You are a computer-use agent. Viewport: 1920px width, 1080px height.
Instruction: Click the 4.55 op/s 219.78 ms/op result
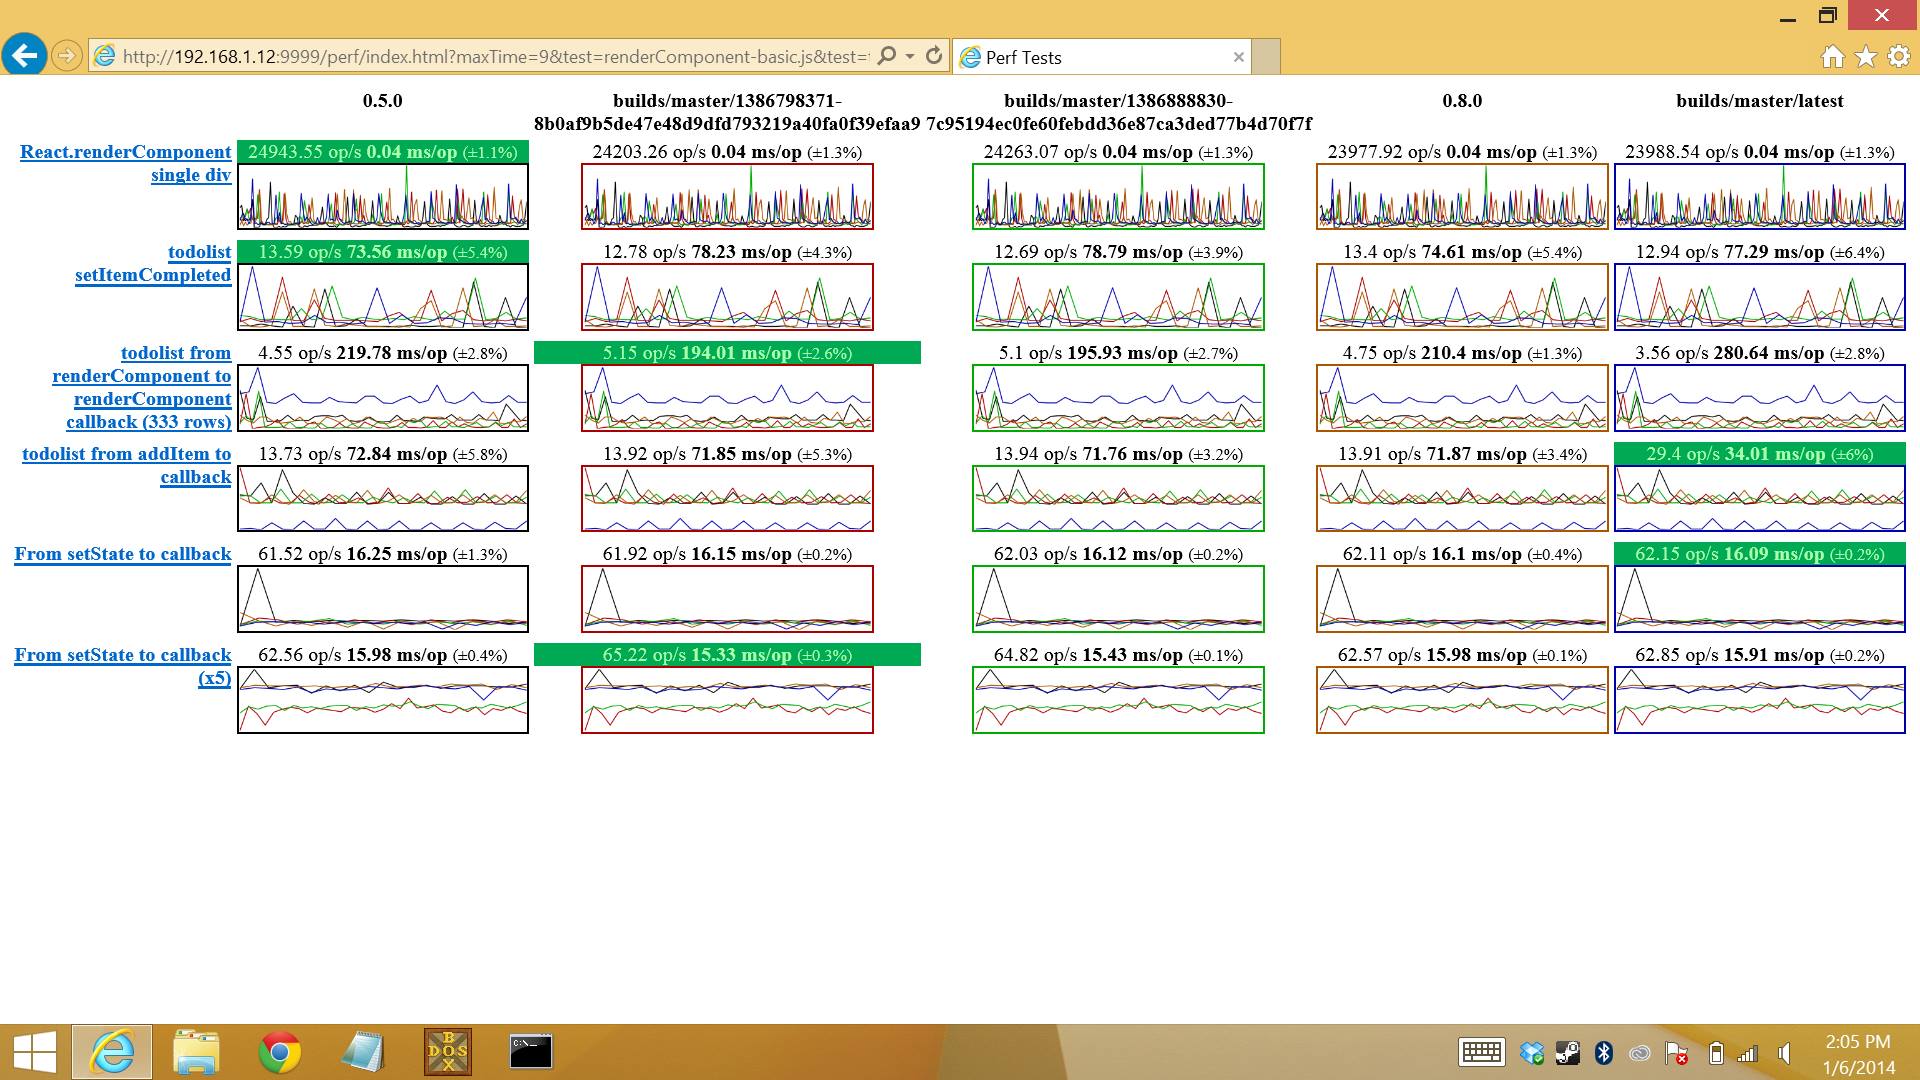pyautogui.click(x=383, y=353)
